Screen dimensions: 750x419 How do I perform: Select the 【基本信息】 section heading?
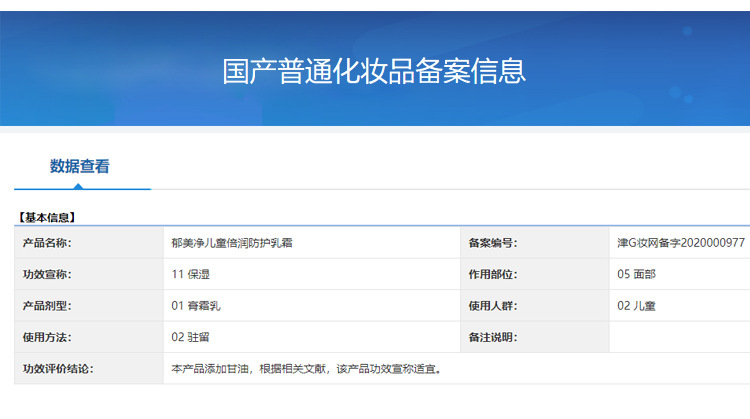pos(46,218)
